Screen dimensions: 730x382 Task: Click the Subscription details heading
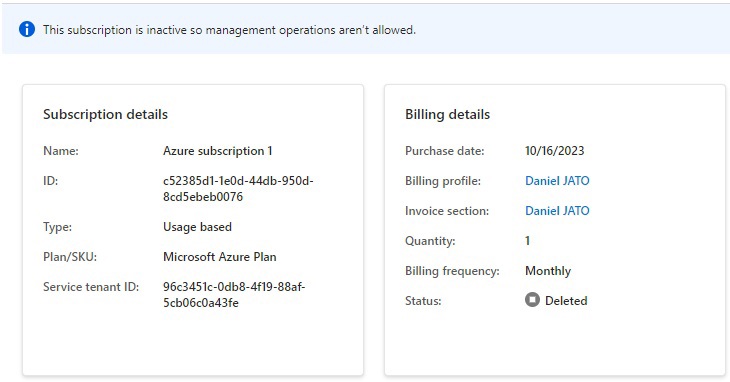point(106,114)
